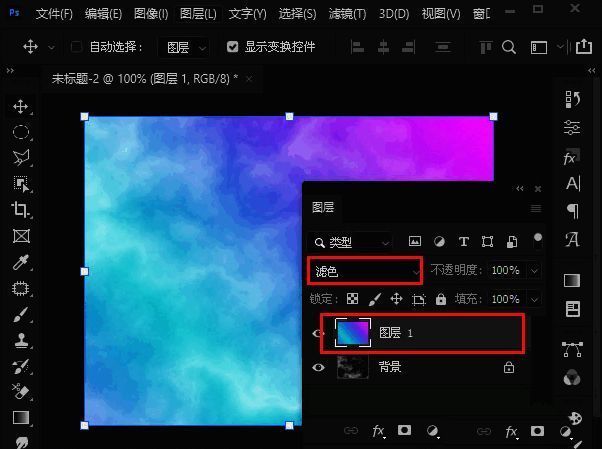Viewport: 602px width, 449px height.
Task: Select the Elliptical Marquee tool
Action: coord(21,132)
